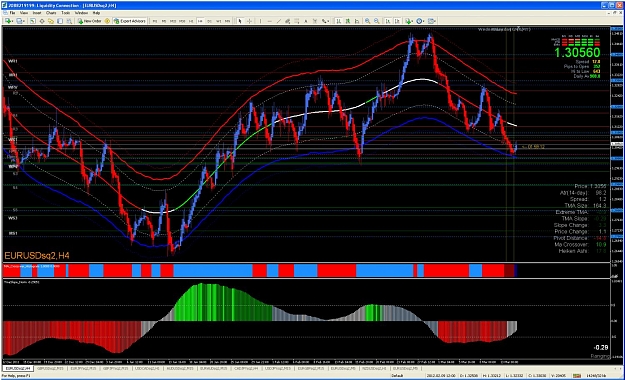Click the Default profile in status bar
The image size is (625, 380).
397,376
